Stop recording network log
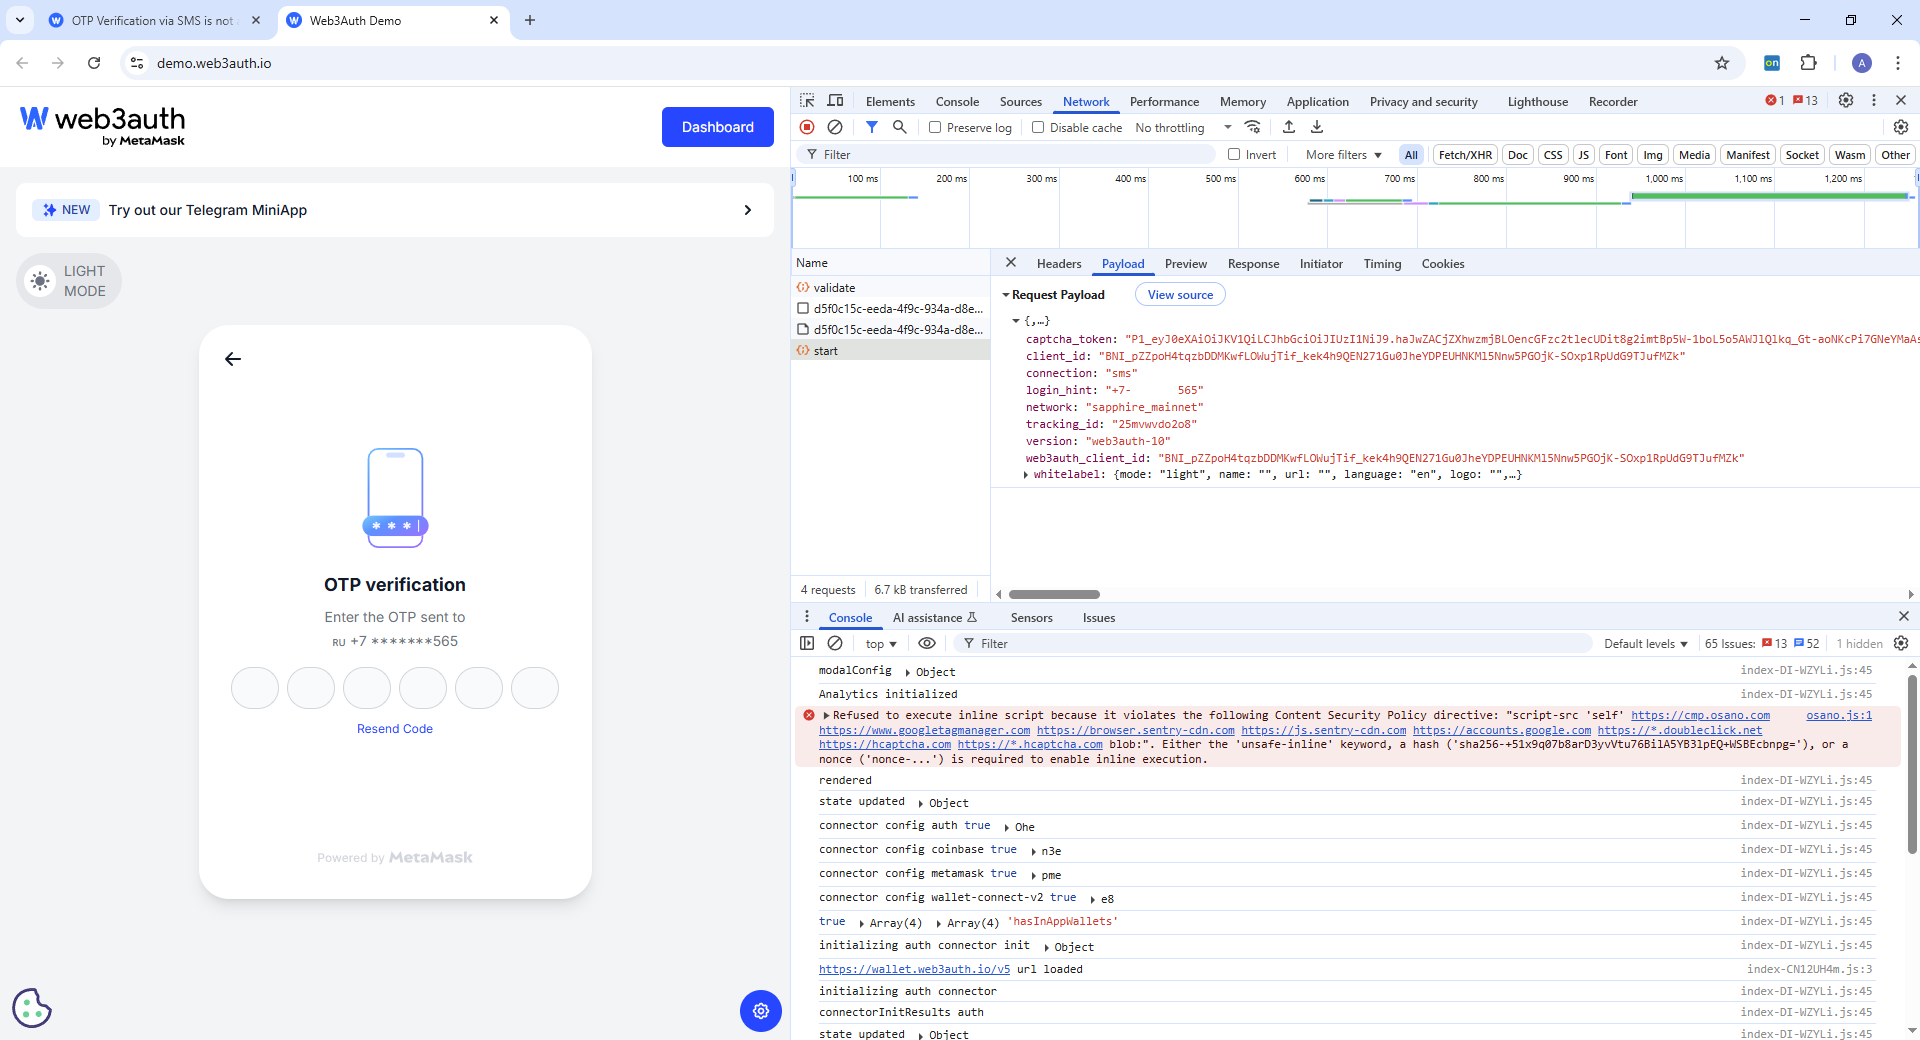 pos(807,127)
